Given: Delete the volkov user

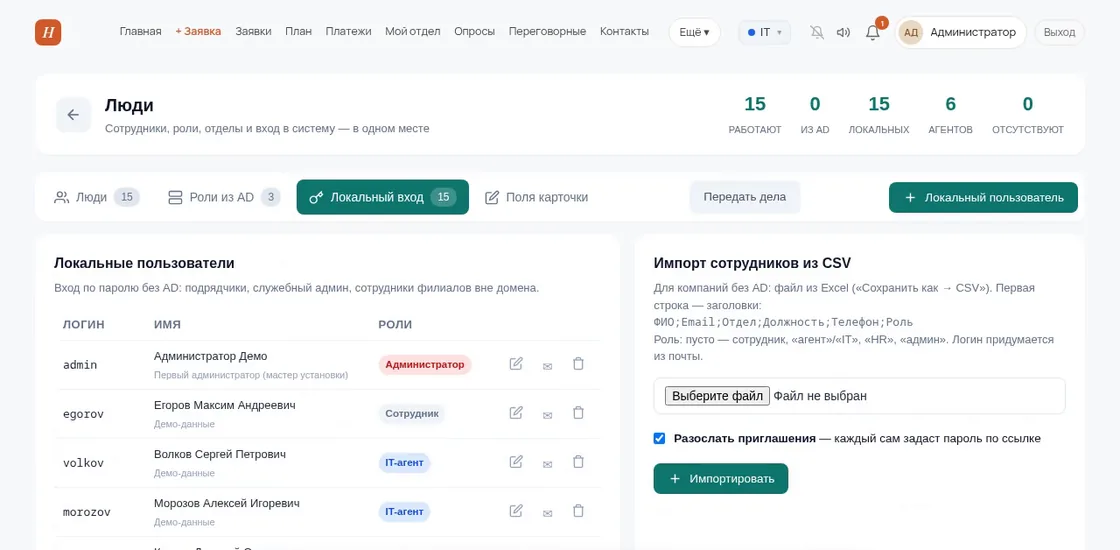Looking at the screenshot, I should click(579, 462).
